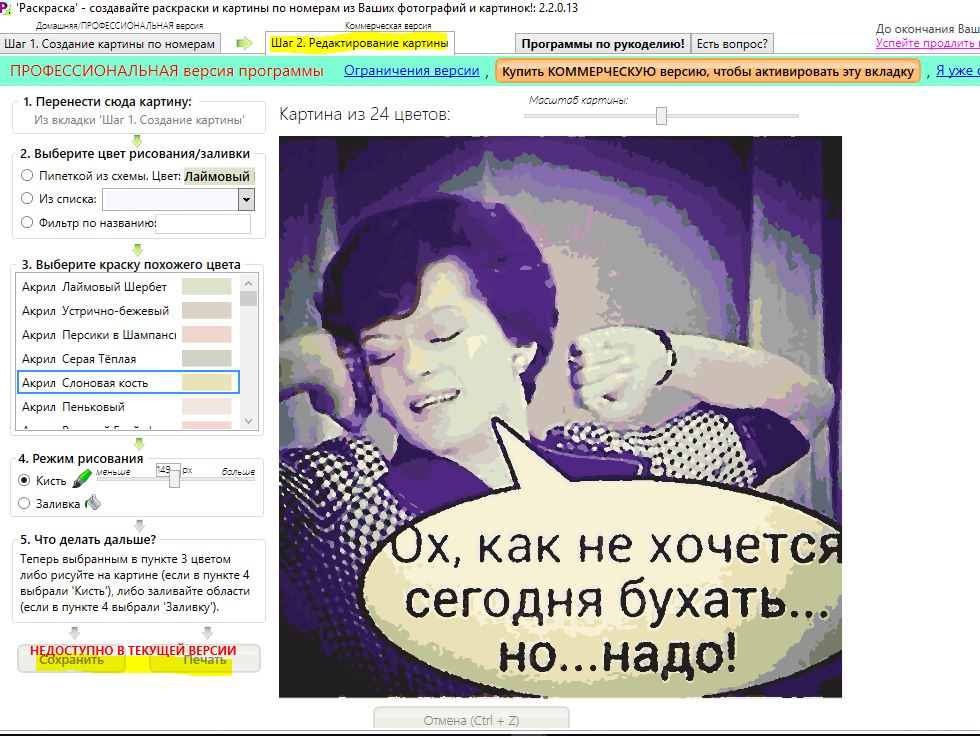Click in the 'Фильтр по названию' text field
The width and height of the screenshot is (980, 736).
pyautogui.click(x=203, y=223)
